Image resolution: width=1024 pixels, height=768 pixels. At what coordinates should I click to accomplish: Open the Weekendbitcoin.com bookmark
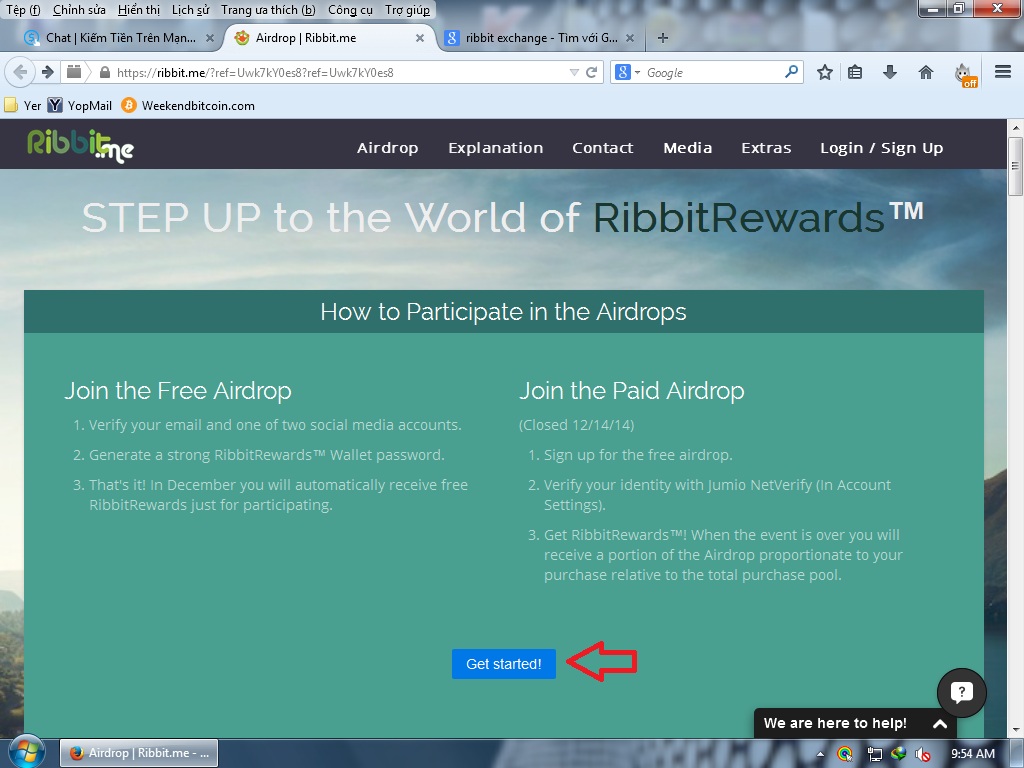[188, 105]
